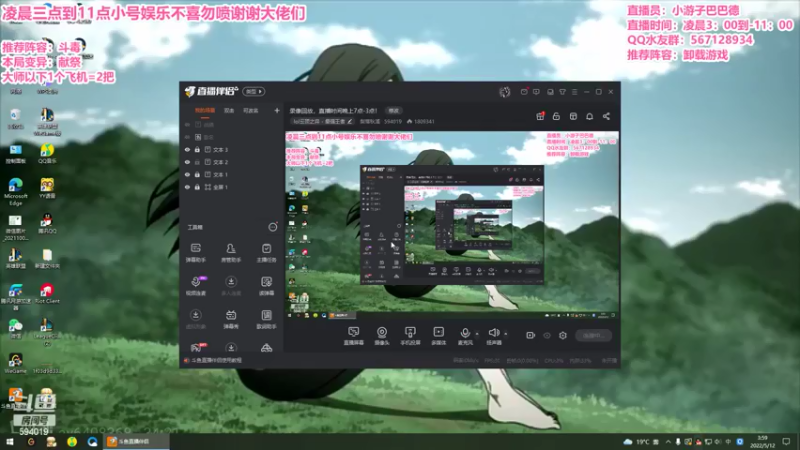
Task: Open the toolbox more options circle icon
Action: tap(273, 227)
